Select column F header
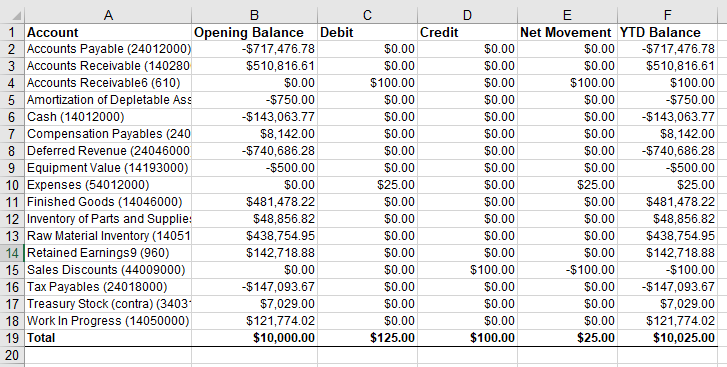Viewport: 727px width, 367px height. coord(667,15)
